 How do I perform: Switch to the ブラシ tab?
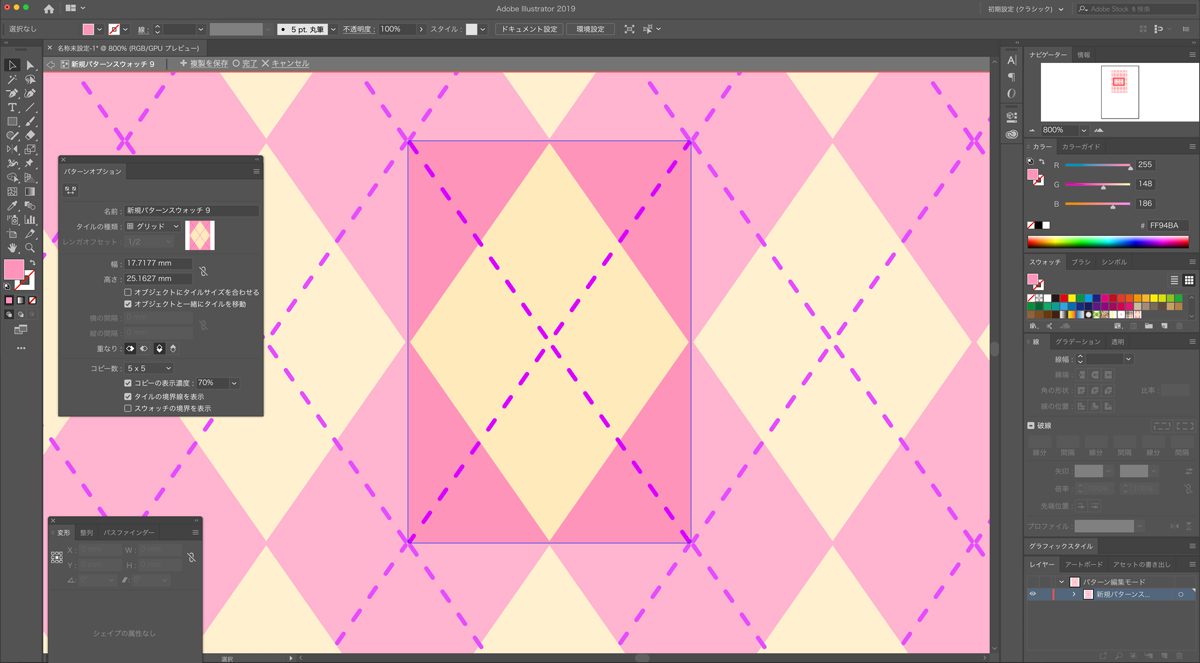click(1080, 262)
